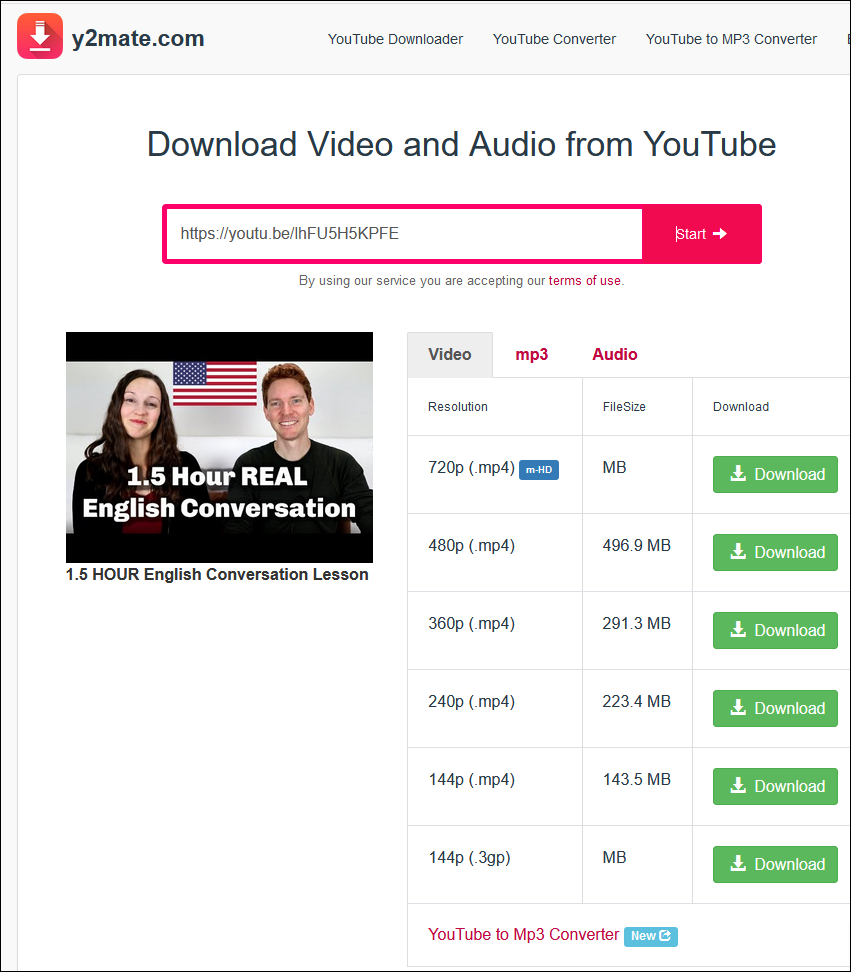This screenshot has width=851, height=972.
Task: Switch to the mp3 tab
Action: click(x=532, y=355)
